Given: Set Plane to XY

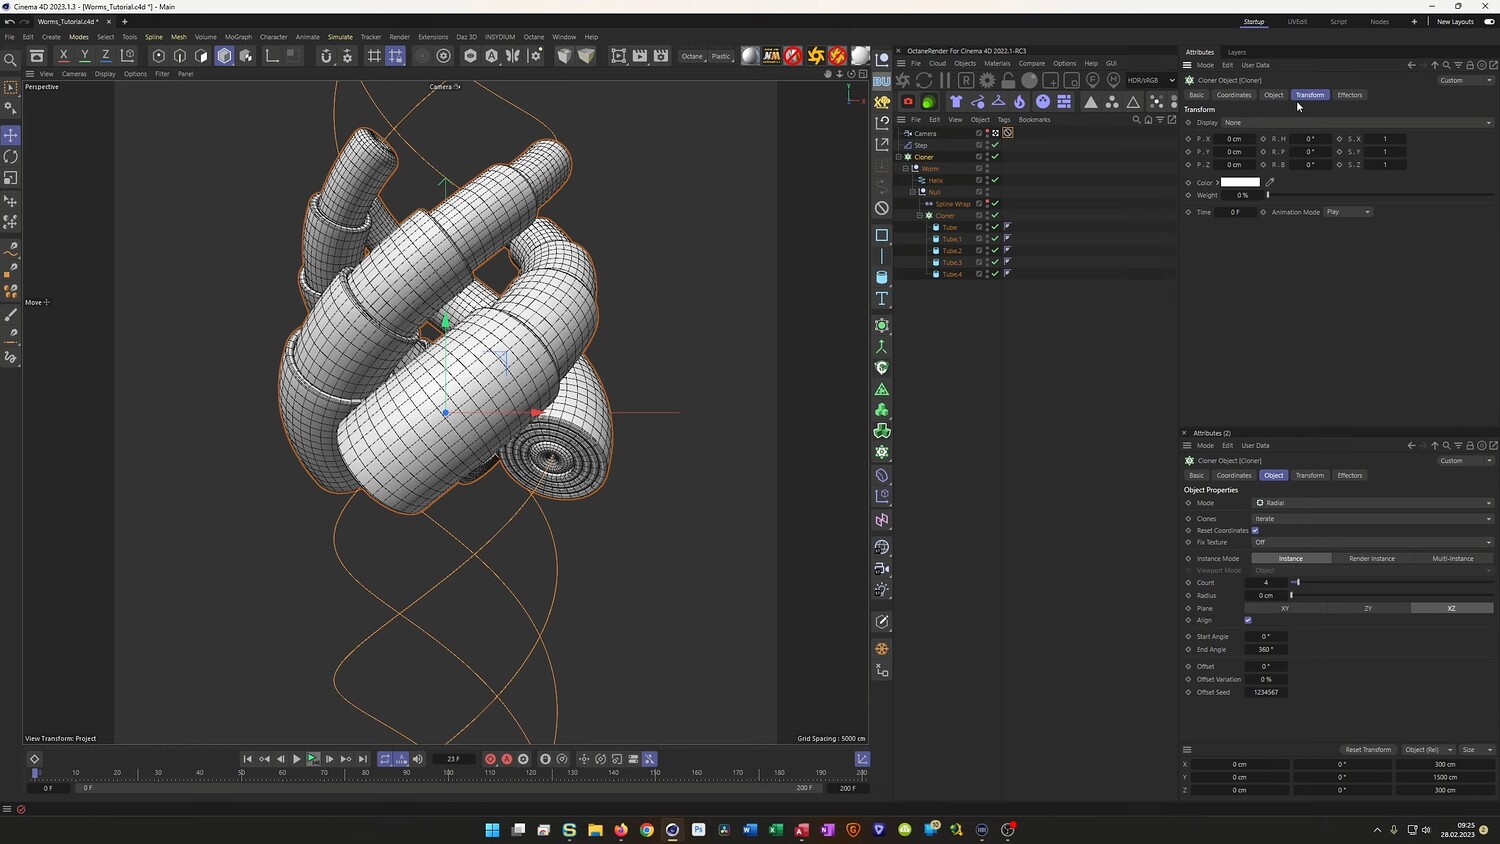Looking at the screenshot, I should click(1285, 608).
